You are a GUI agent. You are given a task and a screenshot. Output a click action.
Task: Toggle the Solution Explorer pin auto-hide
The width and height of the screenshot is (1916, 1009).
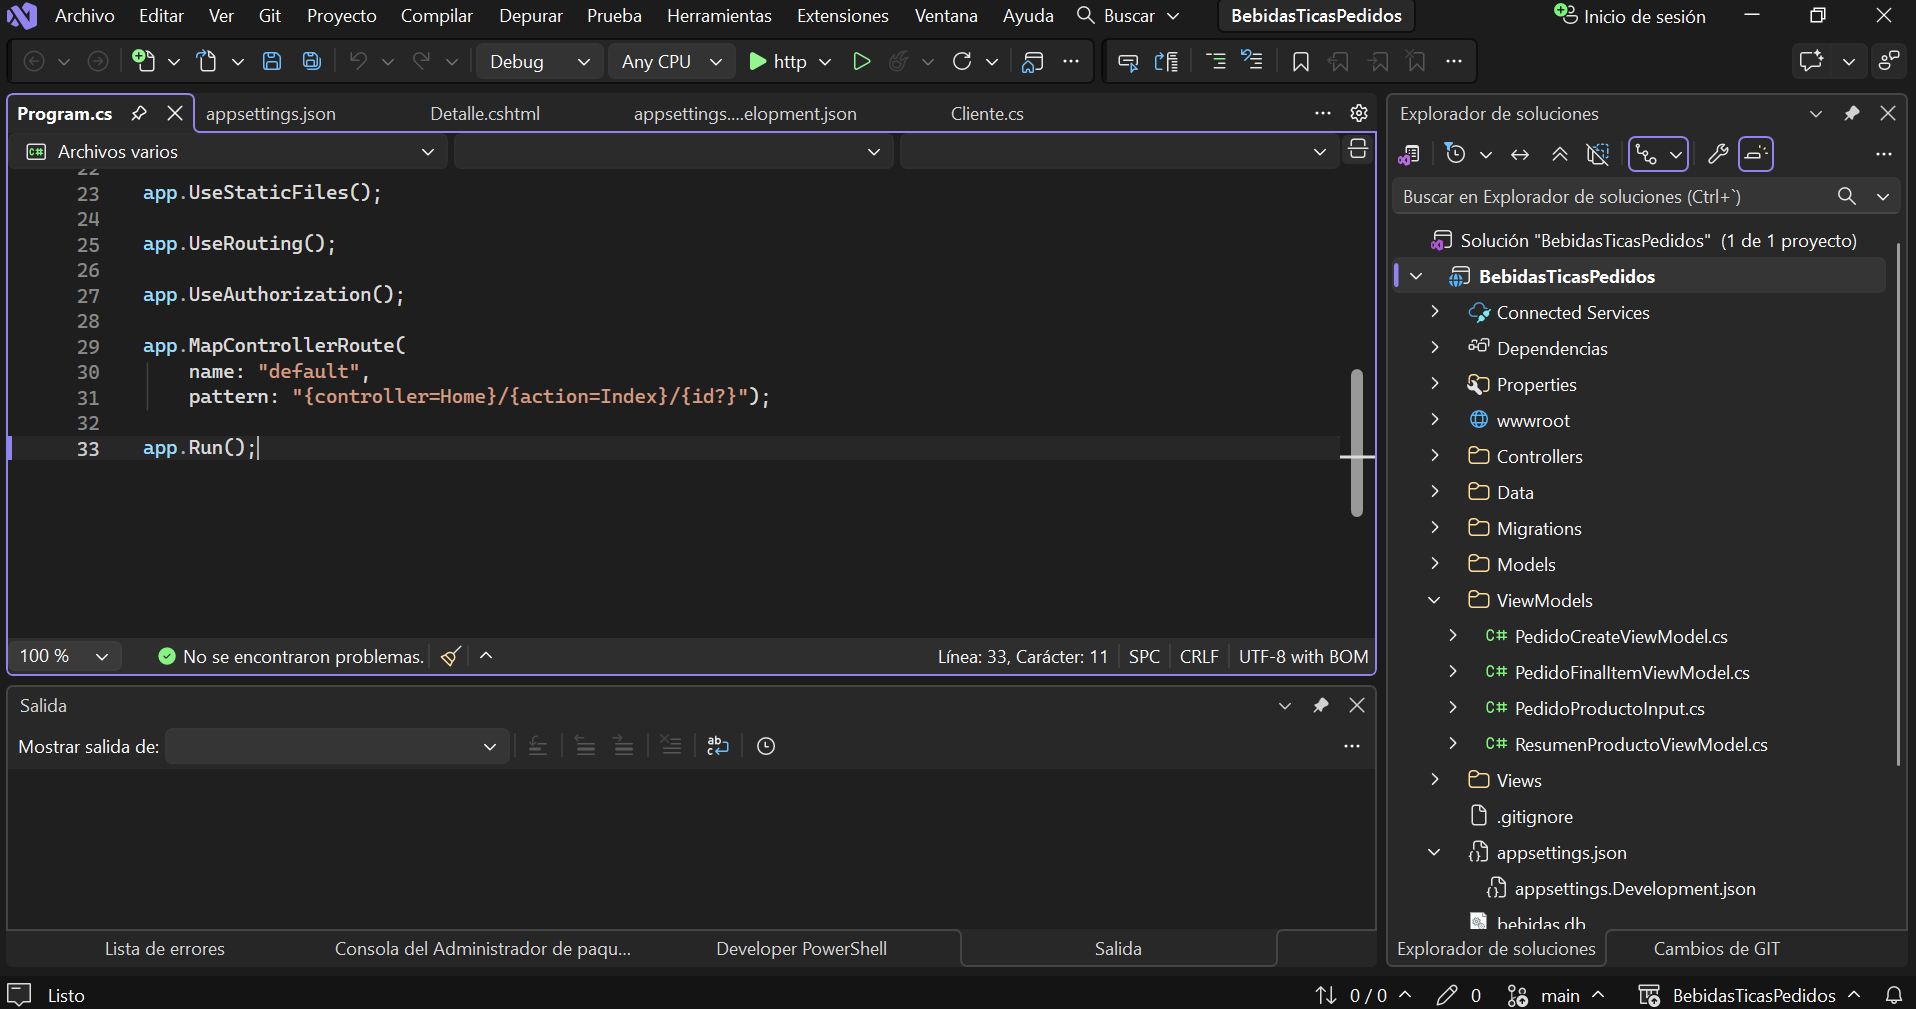[x=1852, y=113]
